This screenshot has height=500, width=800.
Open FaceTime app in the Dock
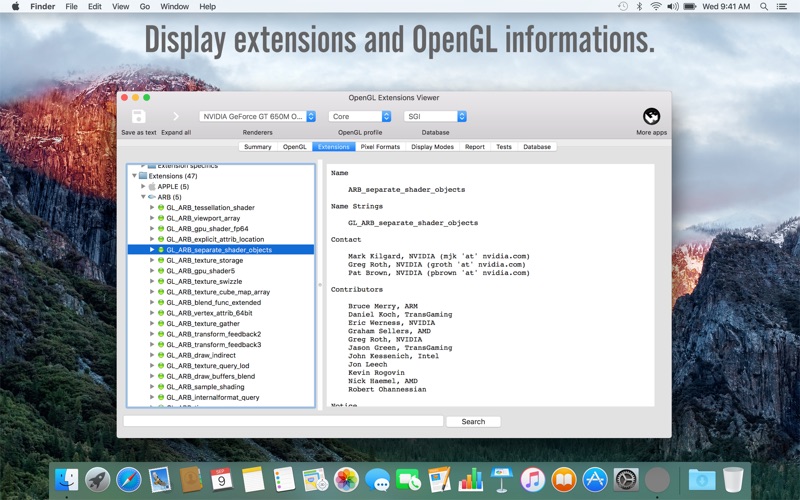tap(409, 480)
